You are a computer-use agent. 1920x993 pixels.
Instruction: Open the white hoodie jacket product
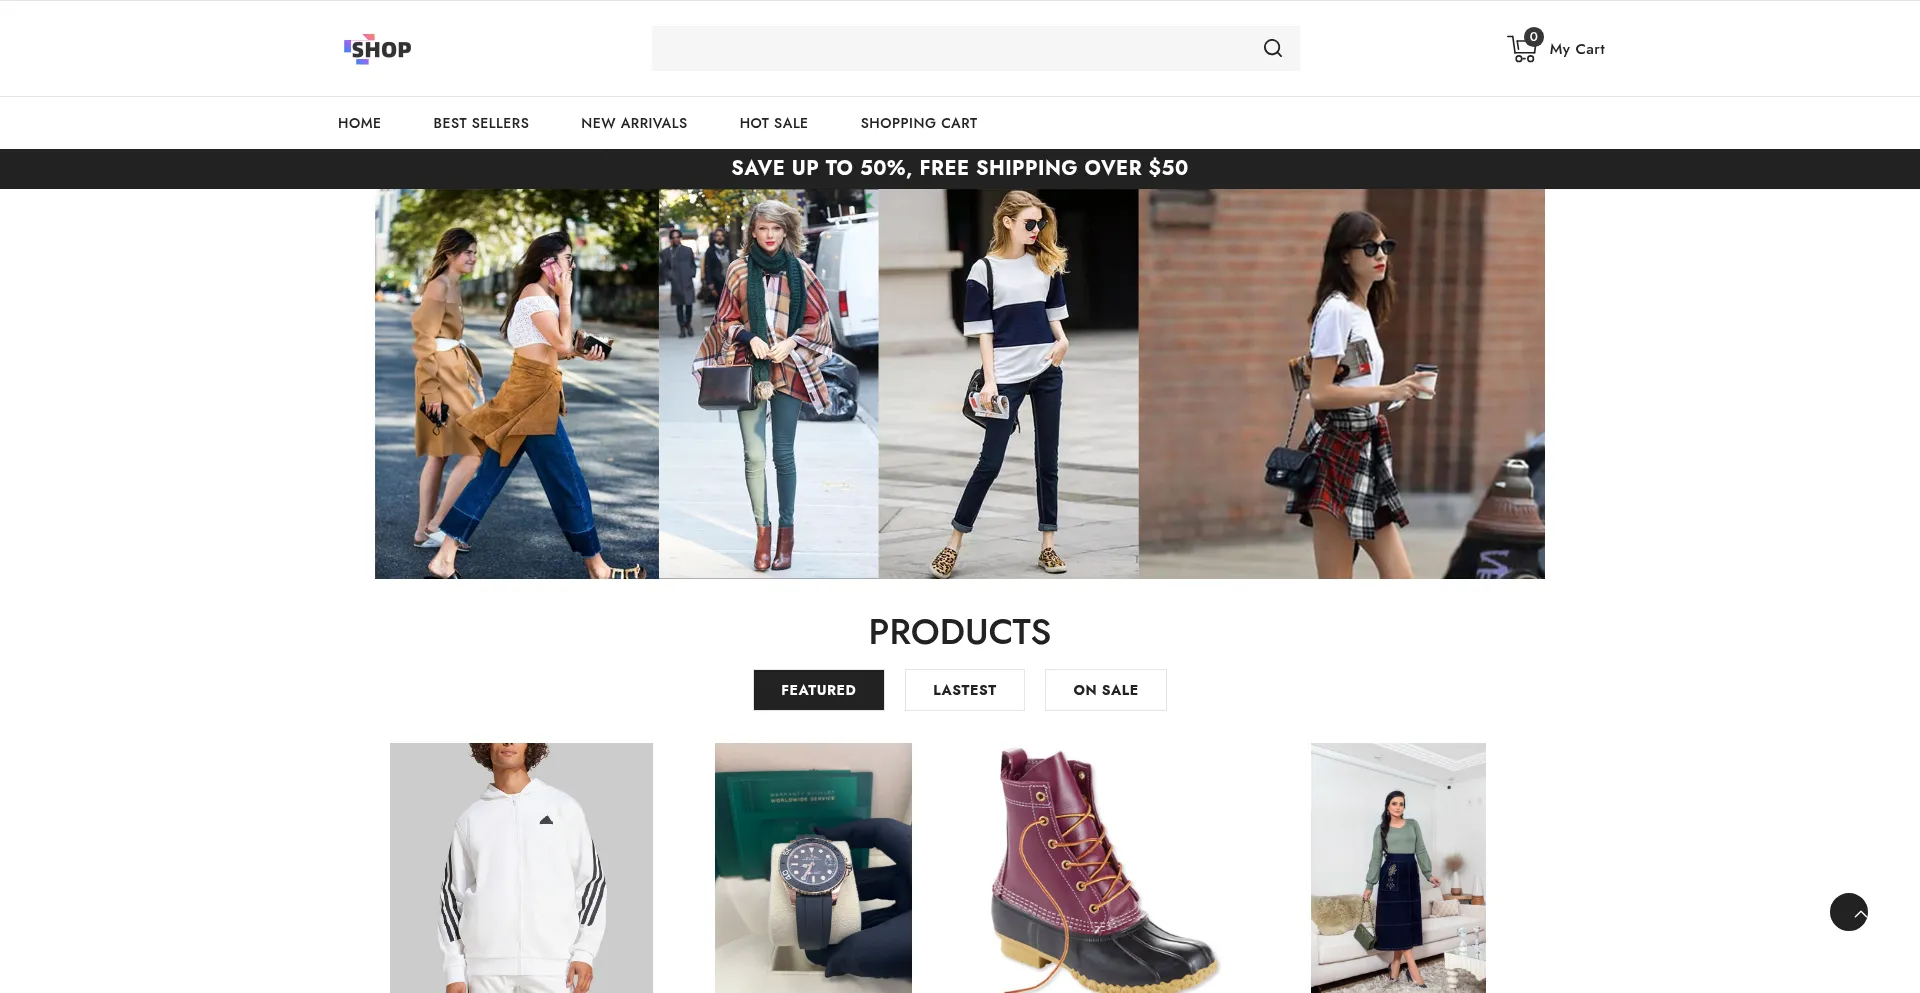click(x=521, y=867)
